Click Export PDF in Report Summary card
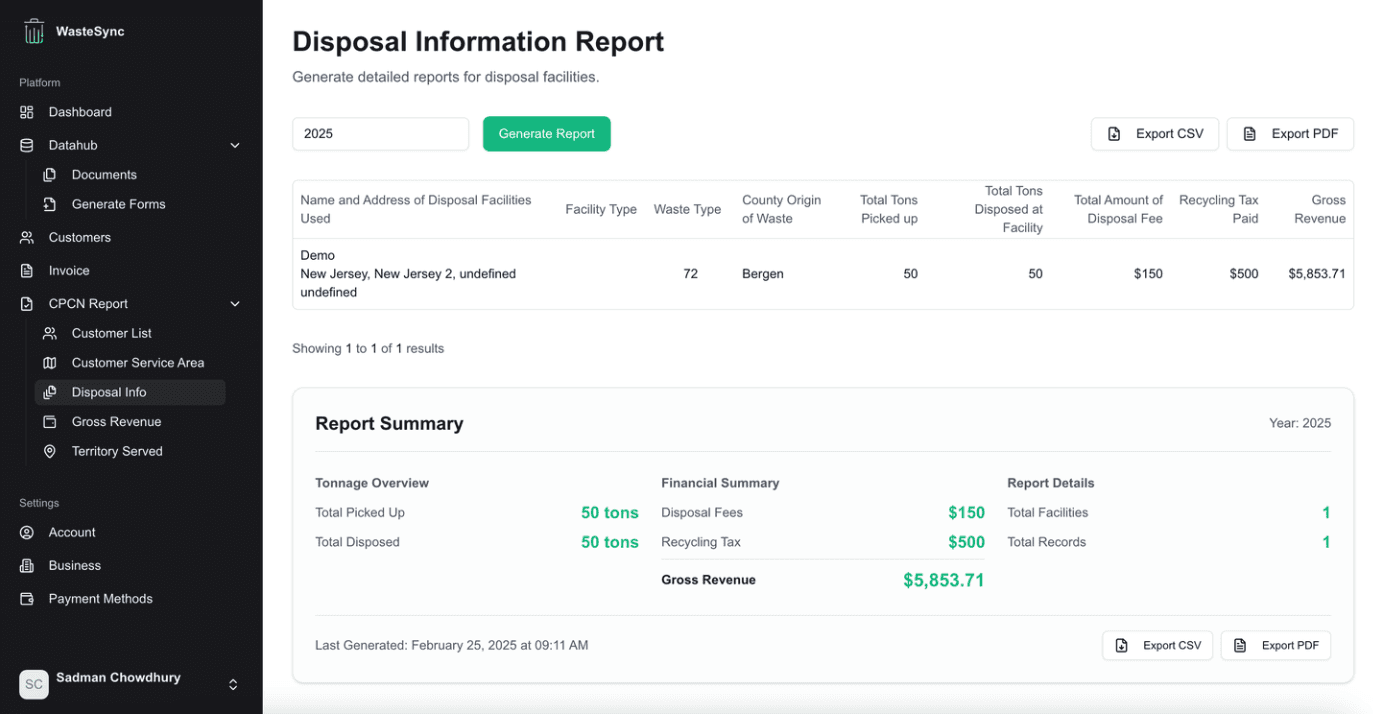Screen dimensions: 1373x714 pos(1276,645)
